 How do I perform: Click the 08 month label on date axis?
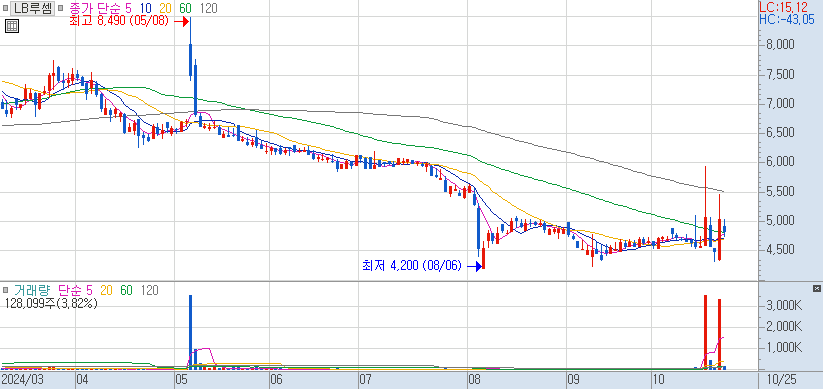click(474, 379)
